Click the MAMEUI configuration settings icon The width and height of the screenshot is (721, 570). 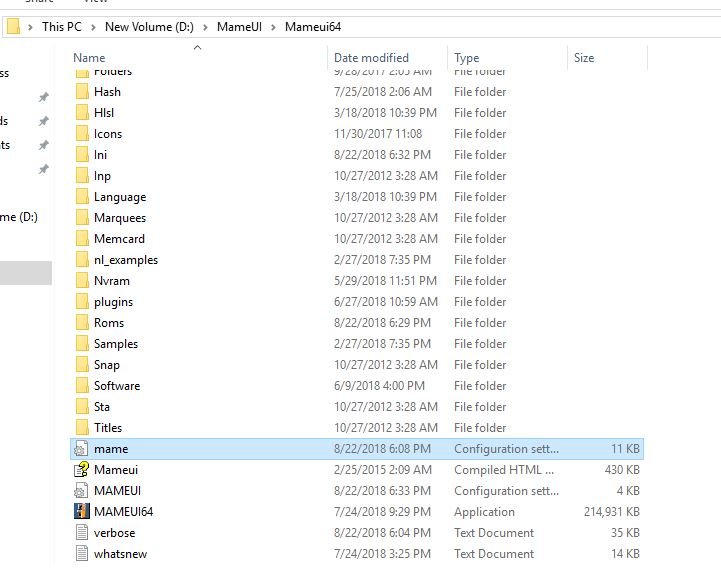pyautogui.click(x=81, y=490)
